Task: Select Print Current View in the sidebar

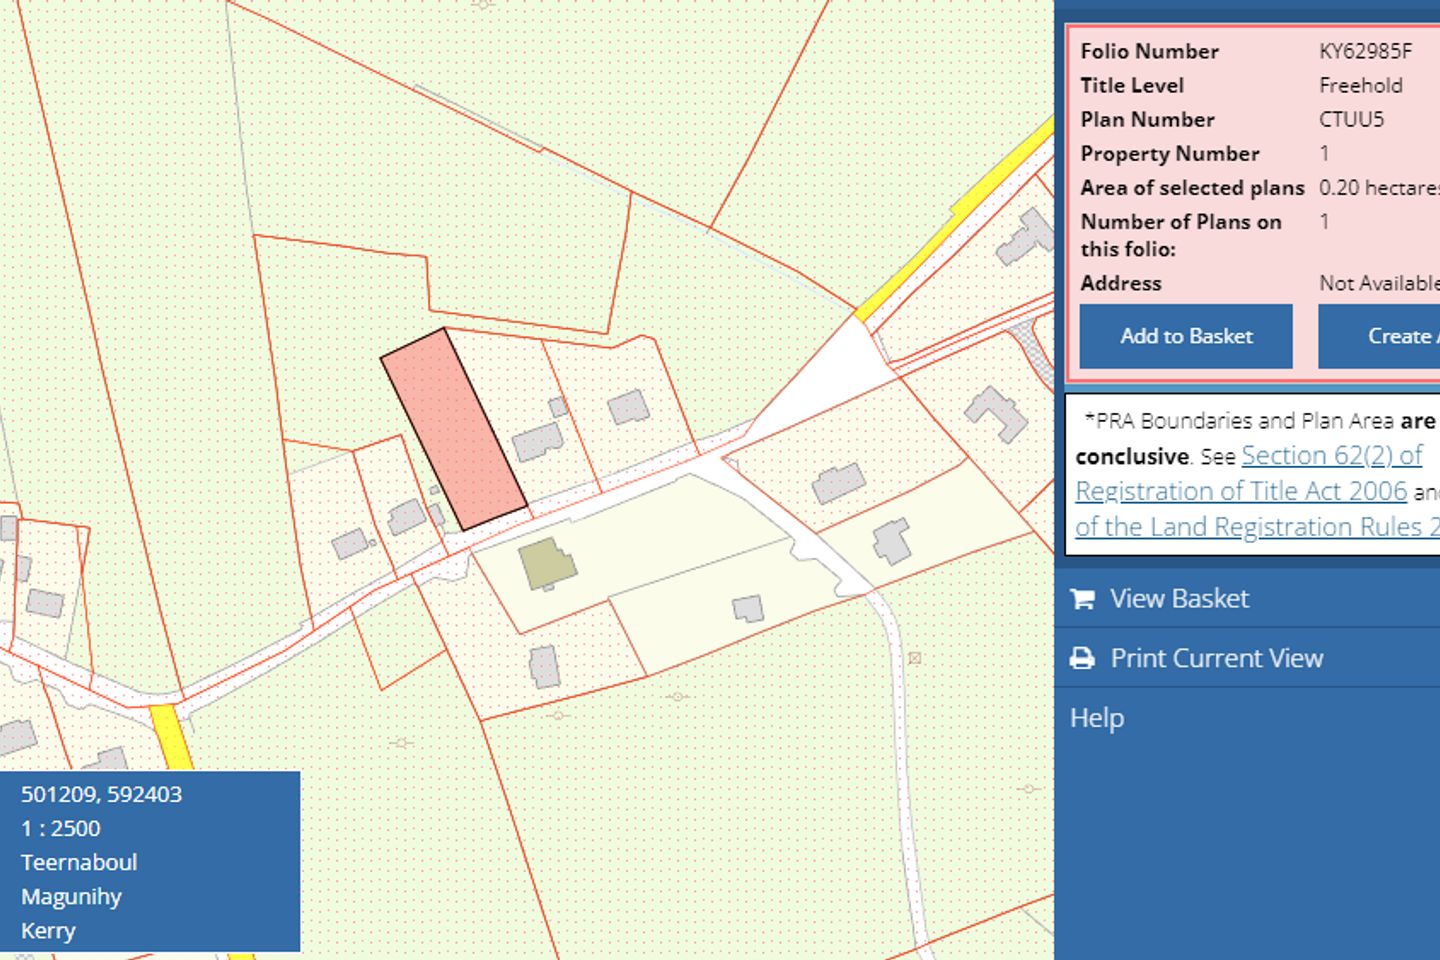Action: pos(1216,658)
